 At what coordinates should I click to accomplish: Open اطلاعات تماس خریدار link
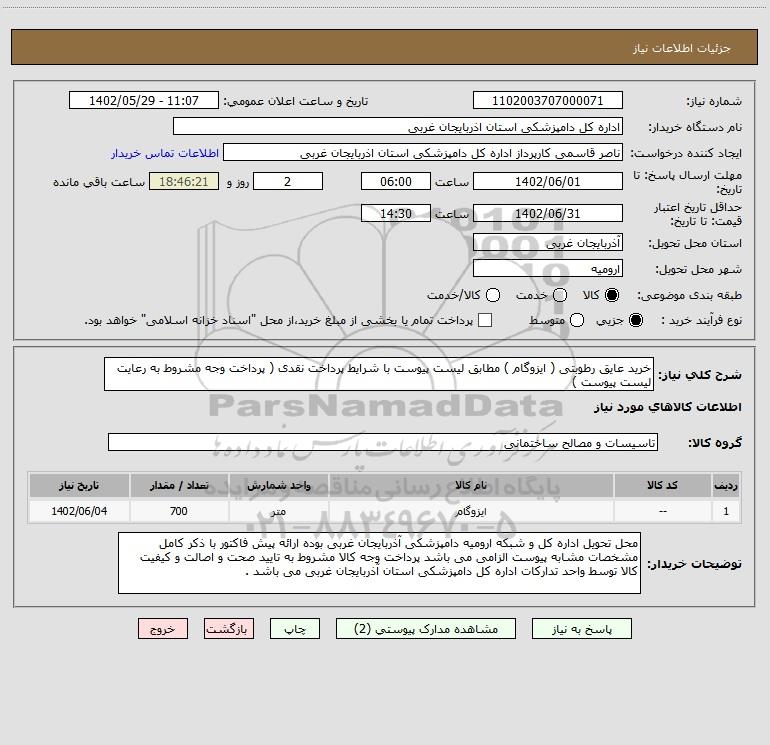pos(165,153)
